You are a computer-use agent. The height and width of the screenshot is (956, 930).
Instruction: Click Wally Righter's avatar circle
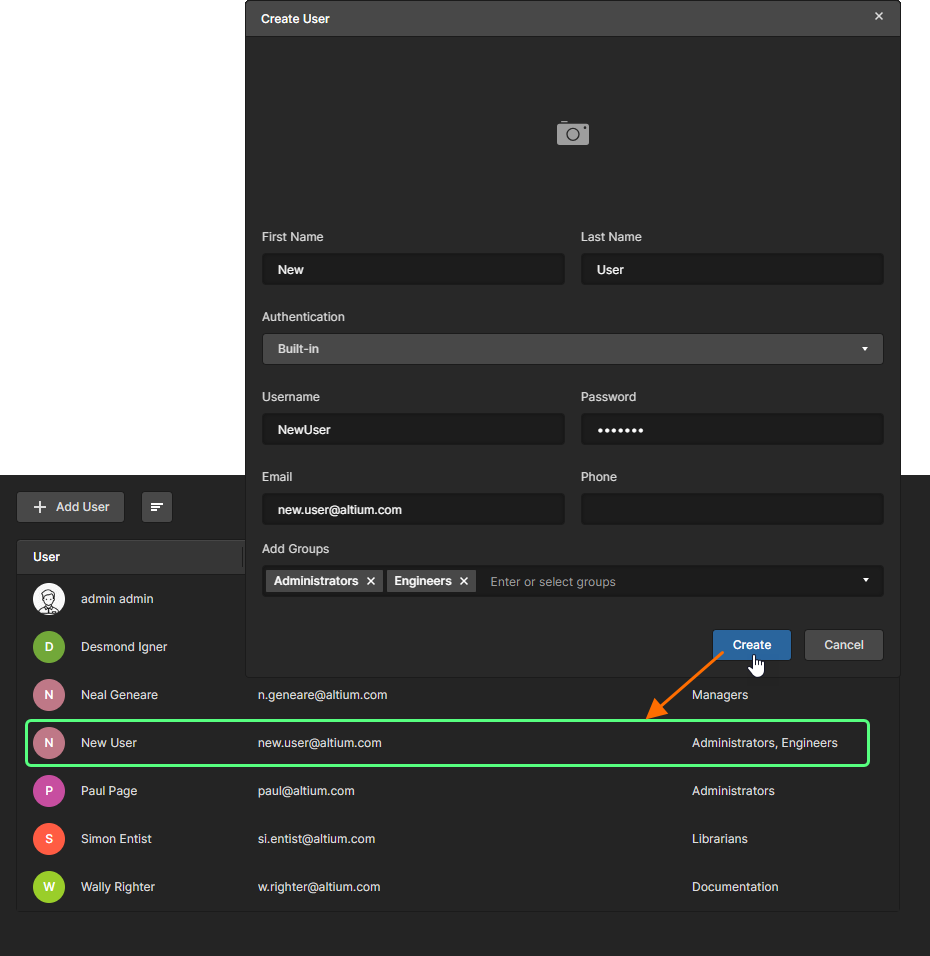coord(49,887)
